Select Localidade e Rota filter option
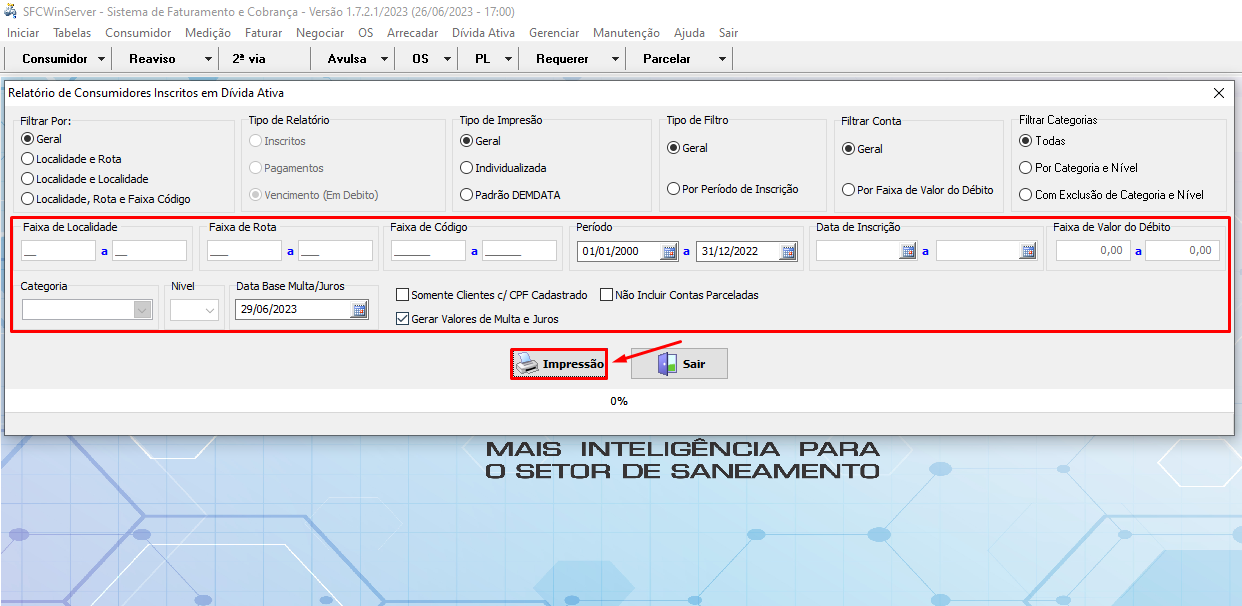The width and height of the screenshot is (1242, 606). tap(28, 159)
